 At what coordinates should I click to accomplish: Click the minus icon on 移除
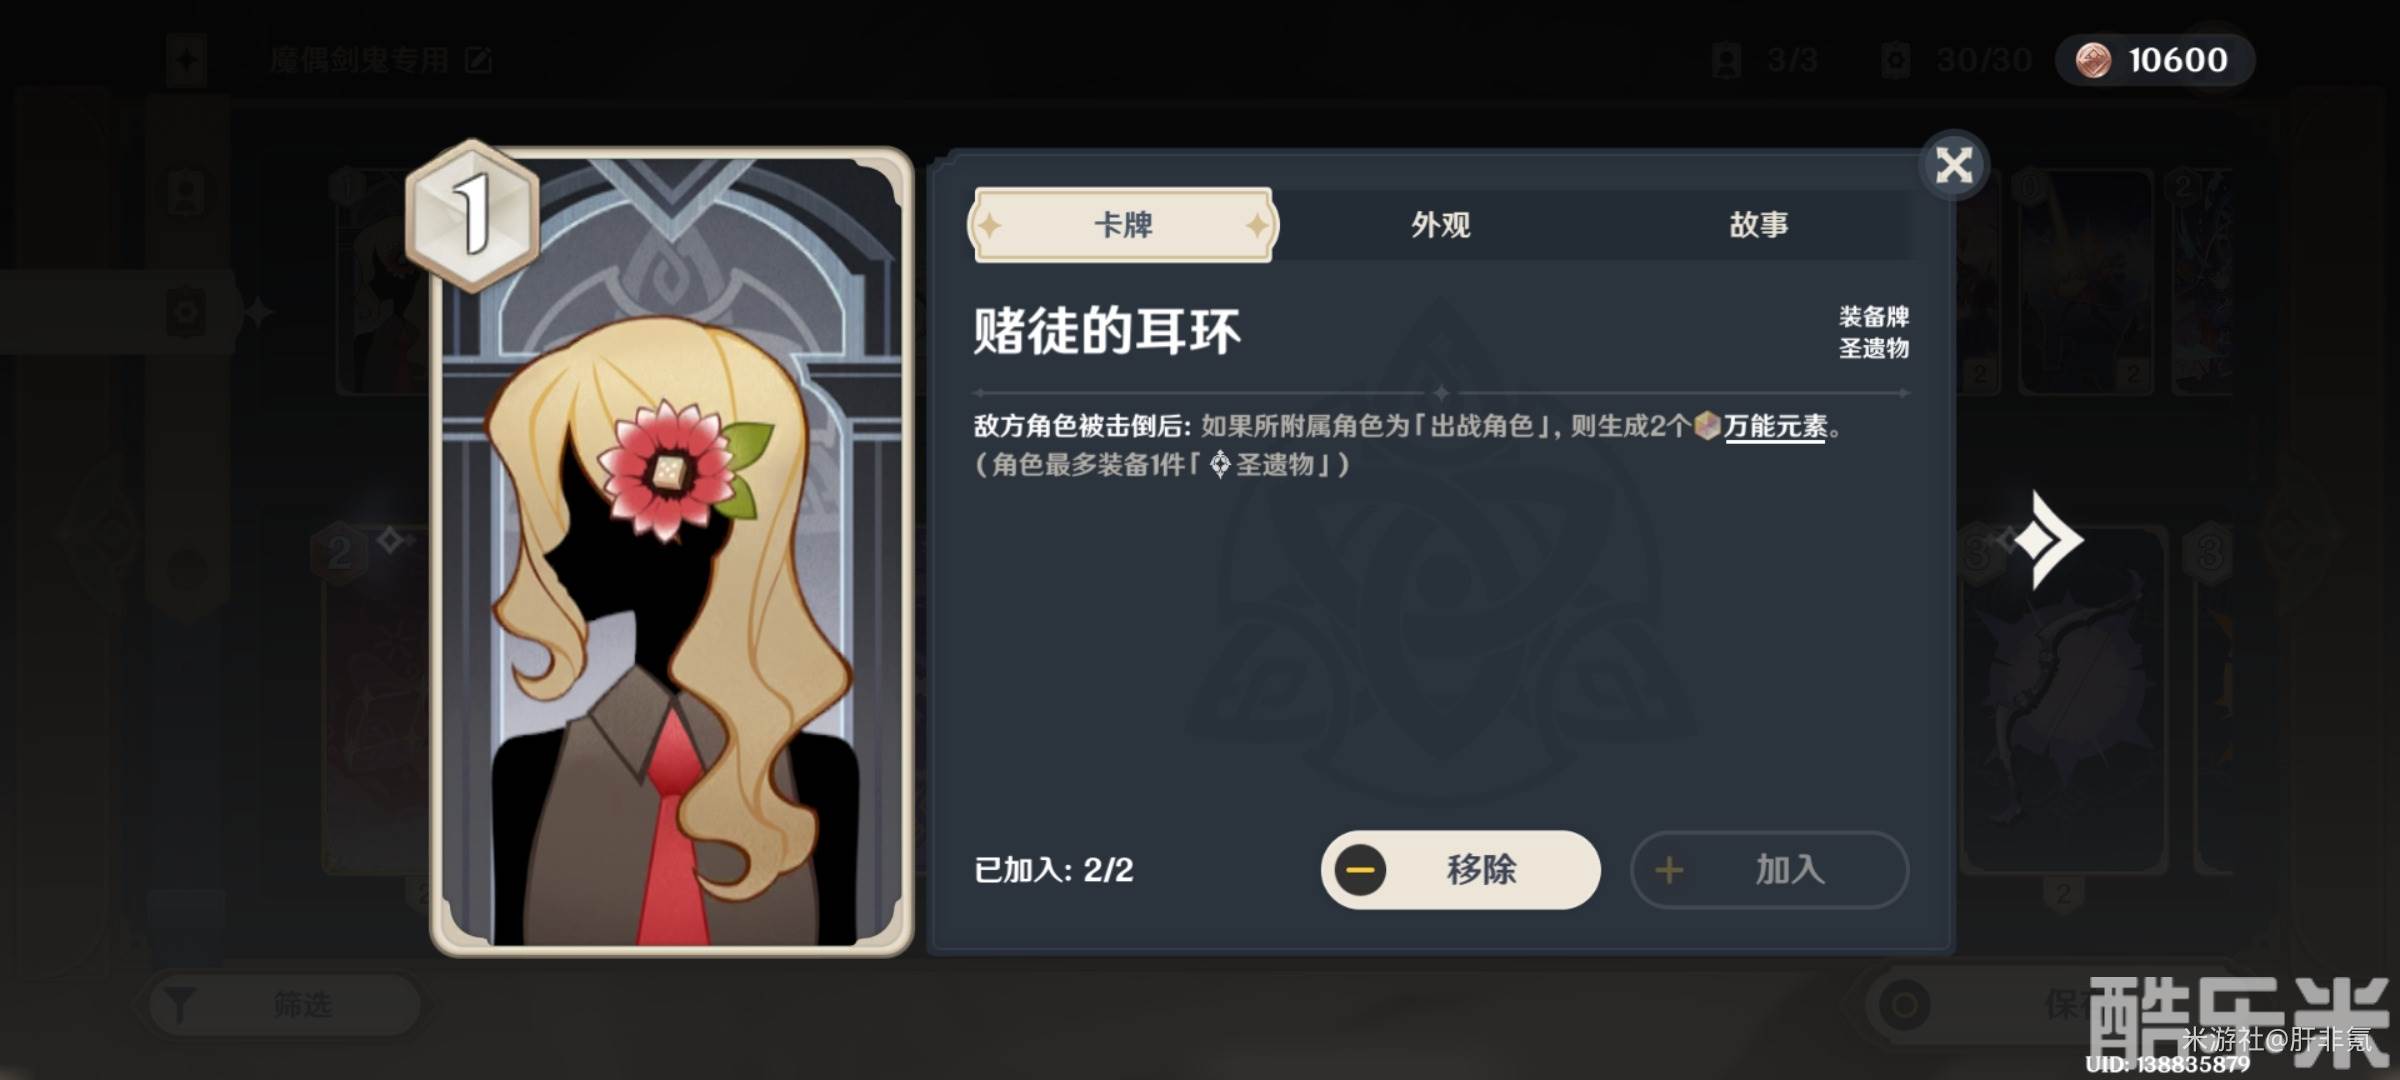click(x=1360, y=869)
